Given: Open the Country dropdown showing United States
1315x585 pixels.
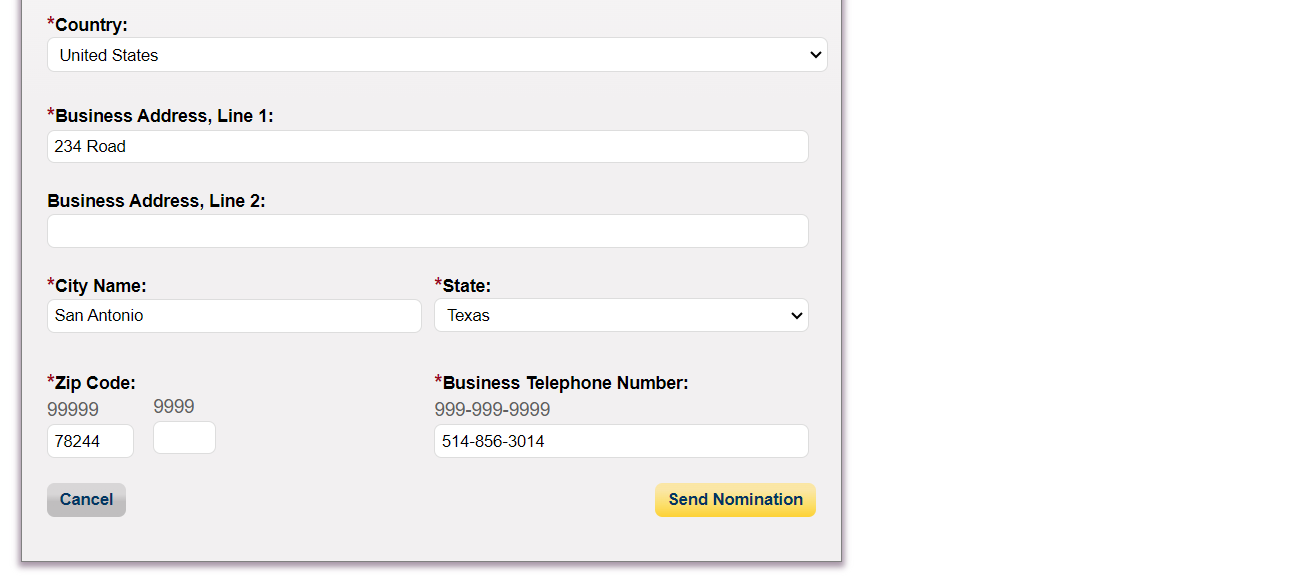Looking at the screenshot, I should click(x=437, y=55).
